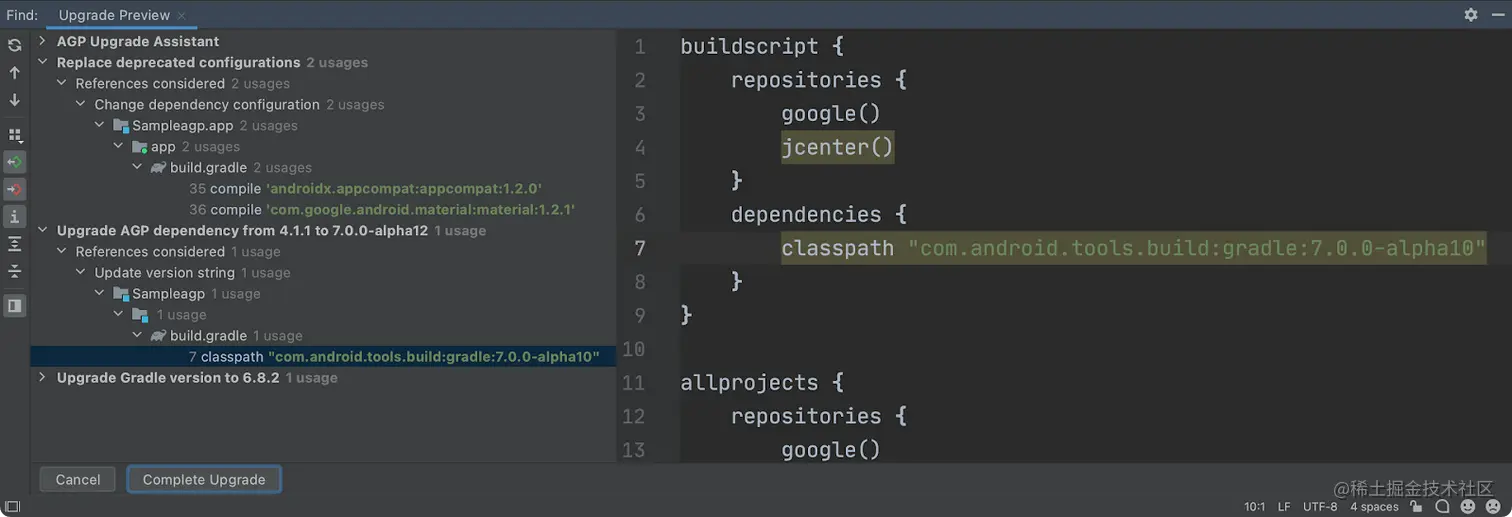This screenshot has width=1512, height=517.
Task: Click unnamed folder icon with 1 usage
Action: (140, 315)
